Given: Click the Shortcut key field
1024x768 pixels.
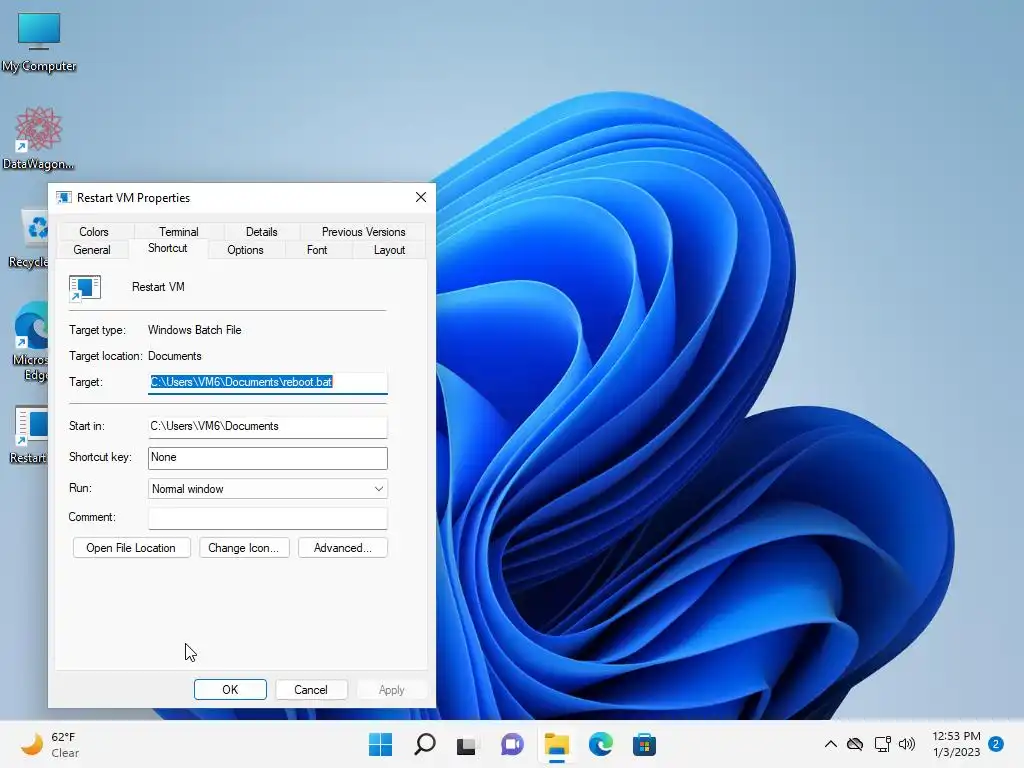Looking at the screenshot, I should (x=268, y=458).
